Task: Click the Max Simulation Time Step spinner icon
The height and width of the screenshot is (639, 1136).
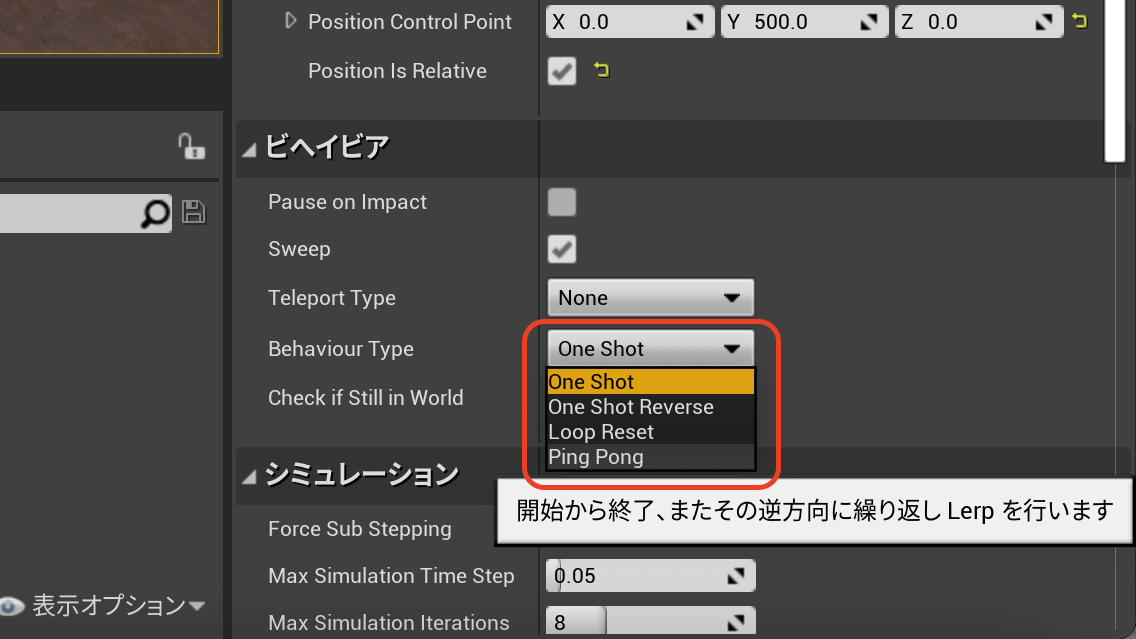Action: (x=736, y=576)
